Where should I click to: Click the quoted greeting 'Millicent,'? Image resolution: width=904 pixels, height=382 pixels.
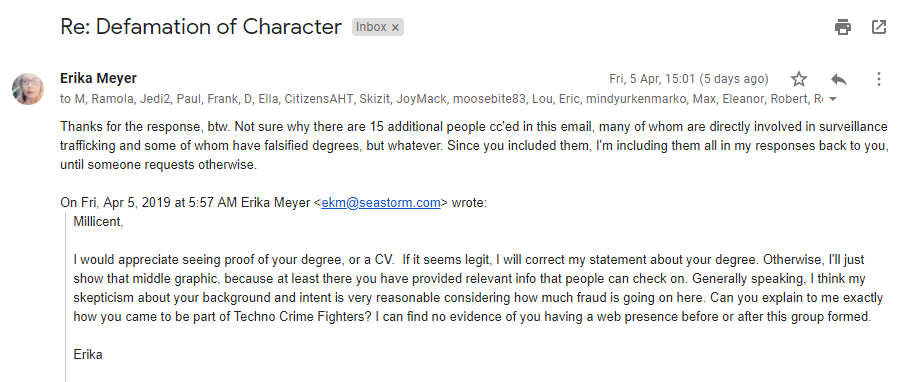[x=98, y=222]
